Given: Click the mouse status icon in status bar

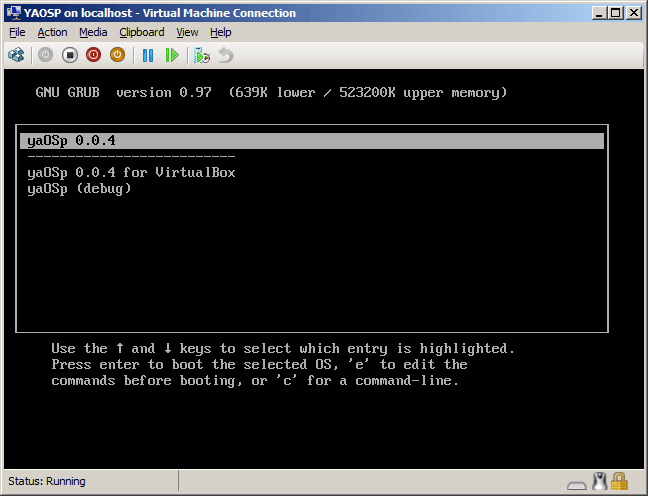Looking at the screenshot, I should pos(599,481).
